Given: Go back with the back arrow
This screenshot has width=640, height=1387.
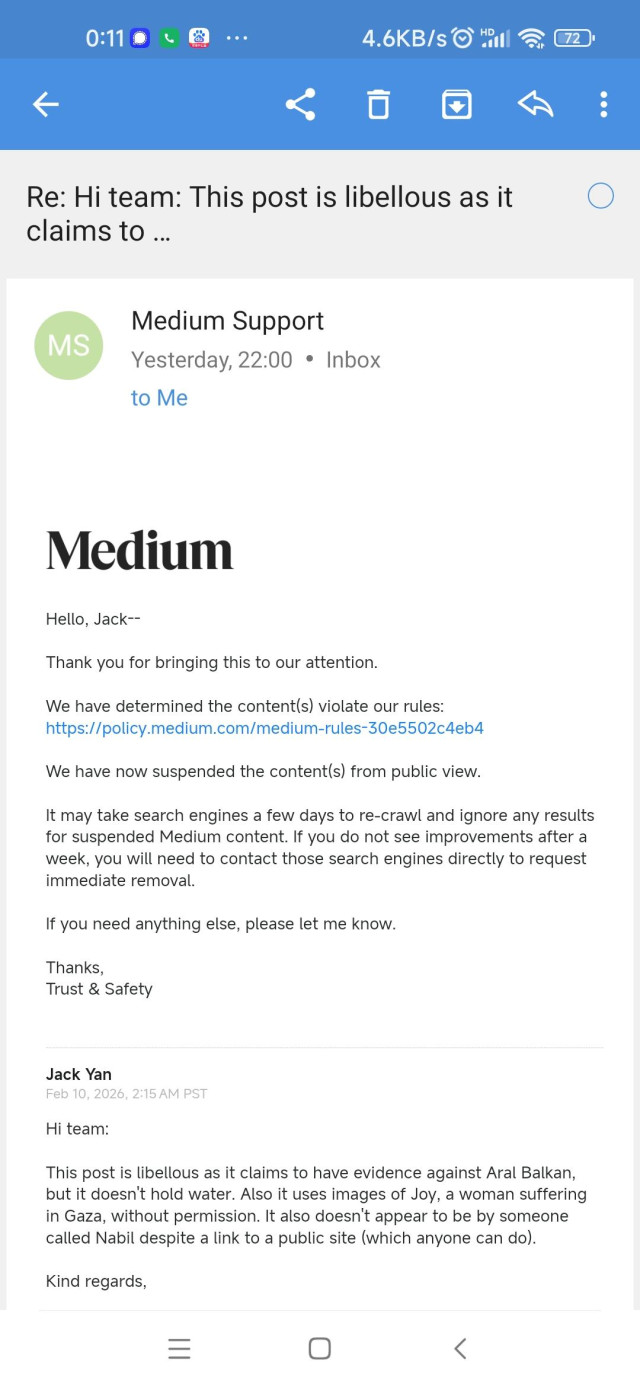Looking at the screenshot, I should [46, 104].
